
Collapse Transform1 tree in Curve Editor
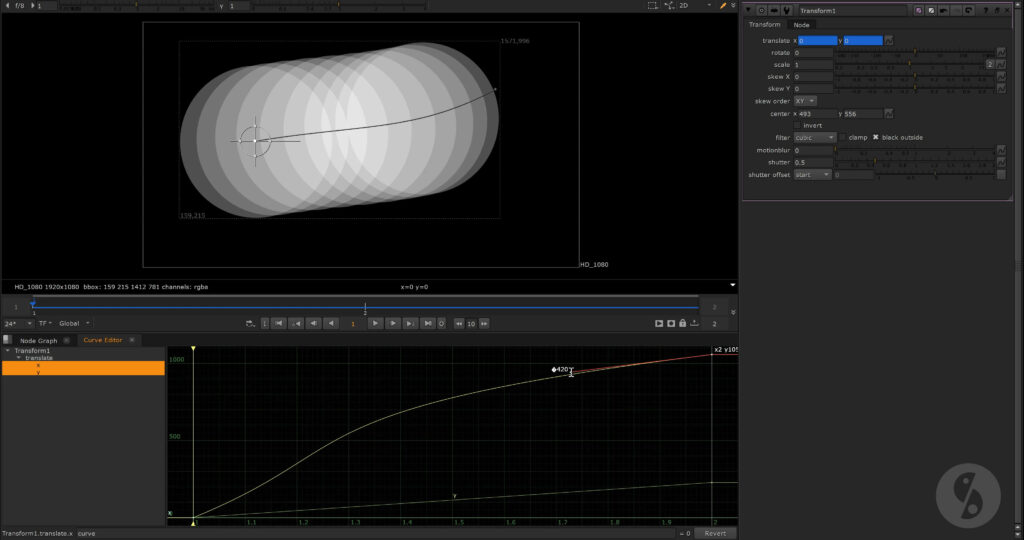[x=8, y=351]
